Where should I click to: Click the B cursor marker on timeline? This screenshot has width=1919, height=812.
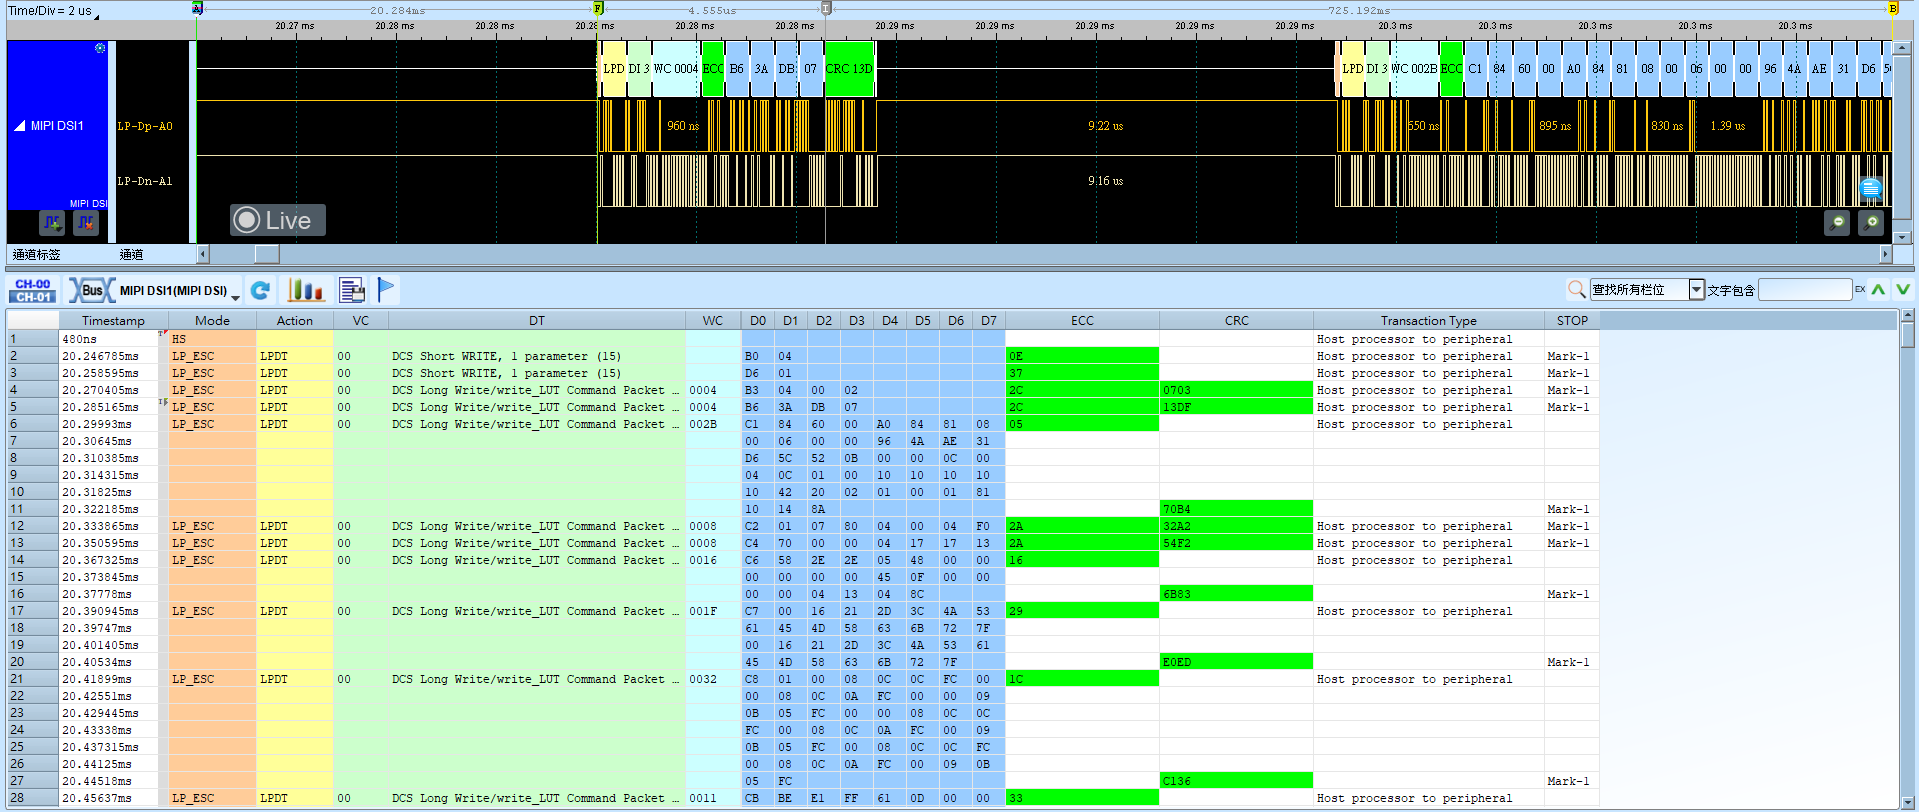[x=1893, y=9]
